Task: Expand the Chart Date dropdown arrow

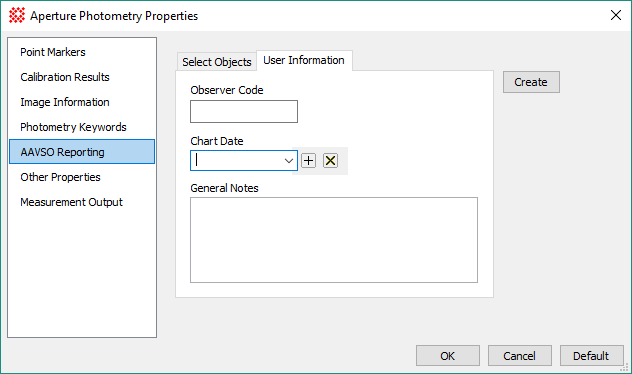Action: coord(289,161)
